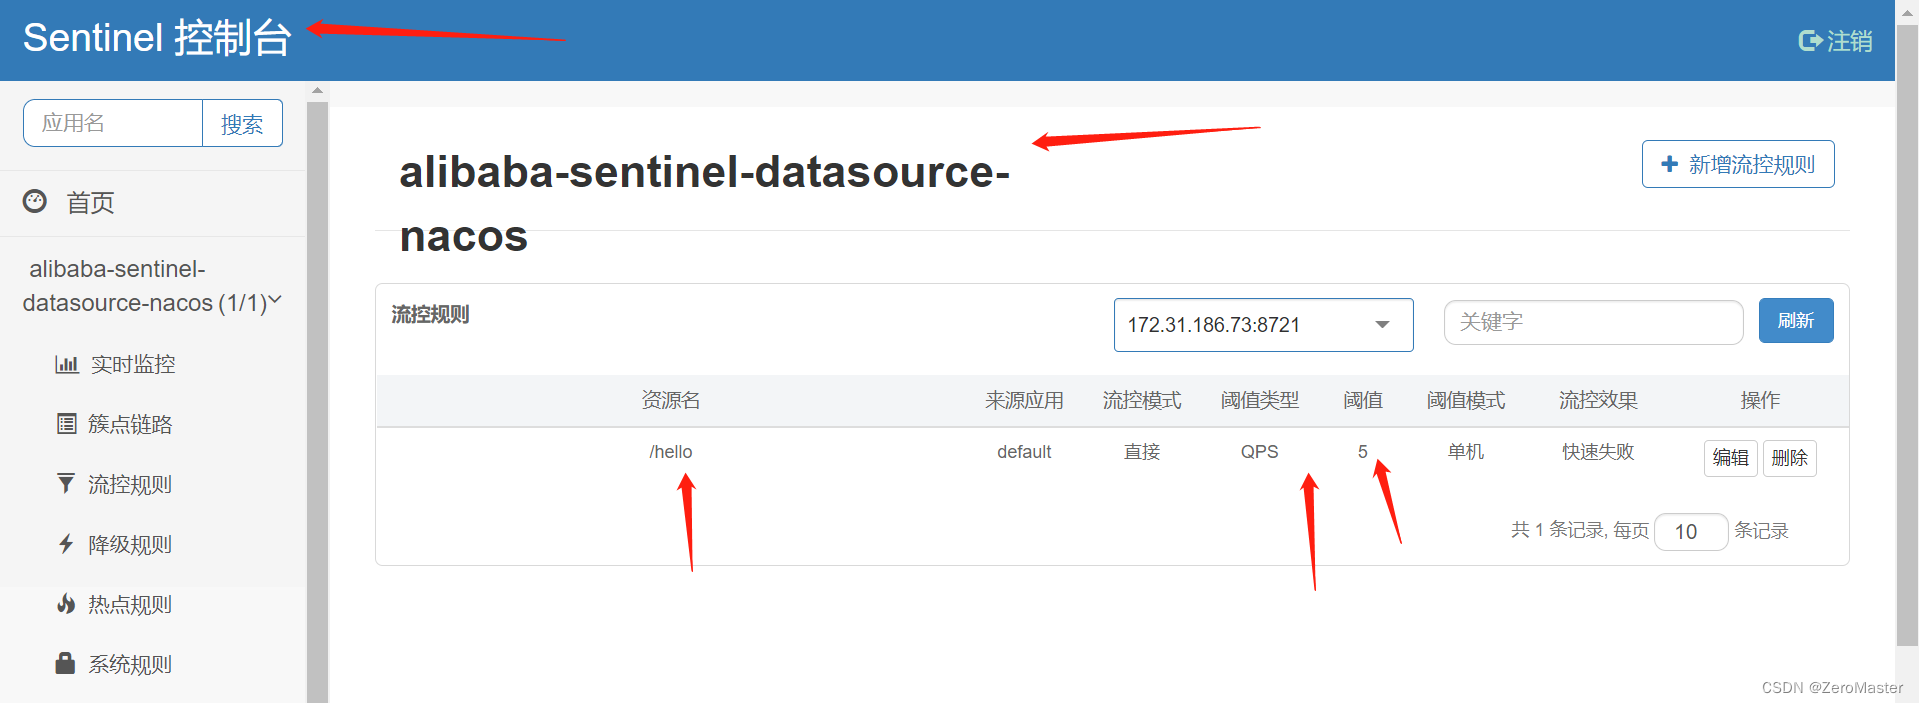Open 热点规则 in the sidebar
This screenshot has width=1919, height=703.
[x=130, y=604]
